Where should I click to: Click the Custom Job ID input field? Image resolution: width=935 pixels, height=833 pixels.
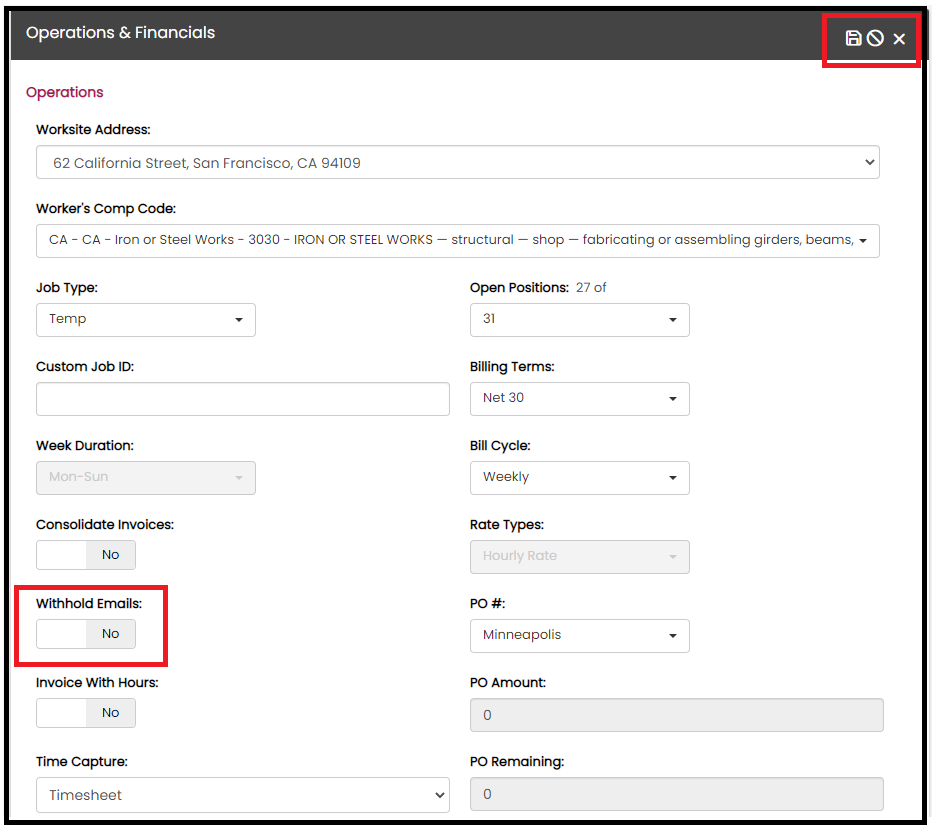pyautogui.click(x=243, y=399)
